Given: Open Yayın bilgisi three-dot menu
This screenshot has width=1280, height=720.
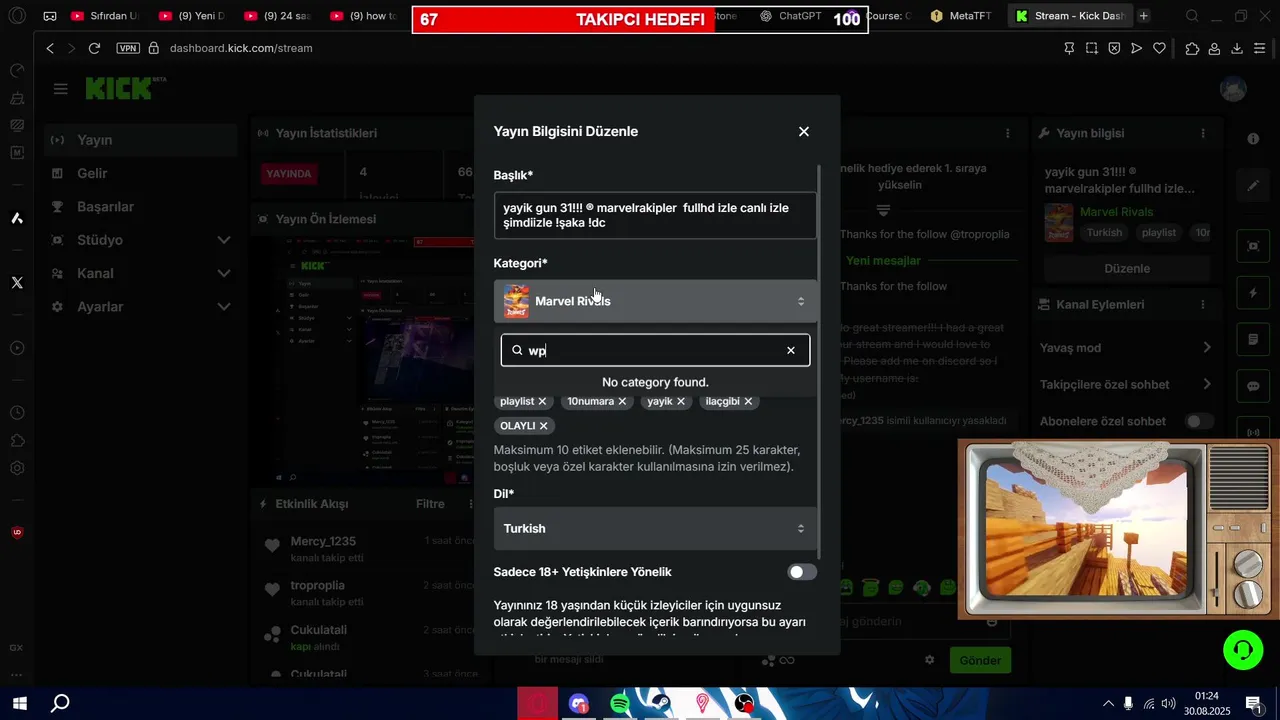Looking at the screenshot, I should tap(1204, 133).
